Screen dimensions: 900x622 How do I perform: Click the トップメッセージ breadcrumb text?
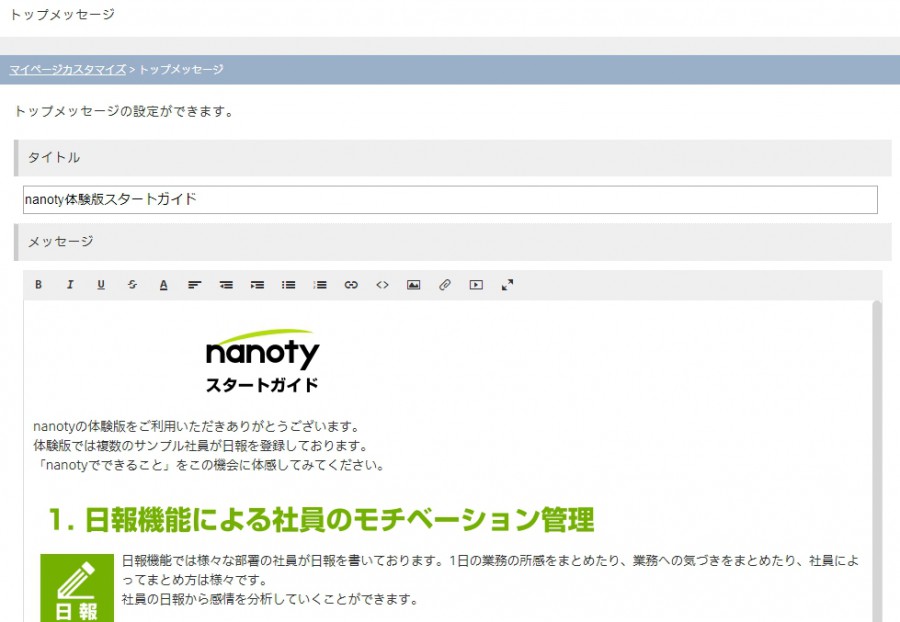point(181,69)
